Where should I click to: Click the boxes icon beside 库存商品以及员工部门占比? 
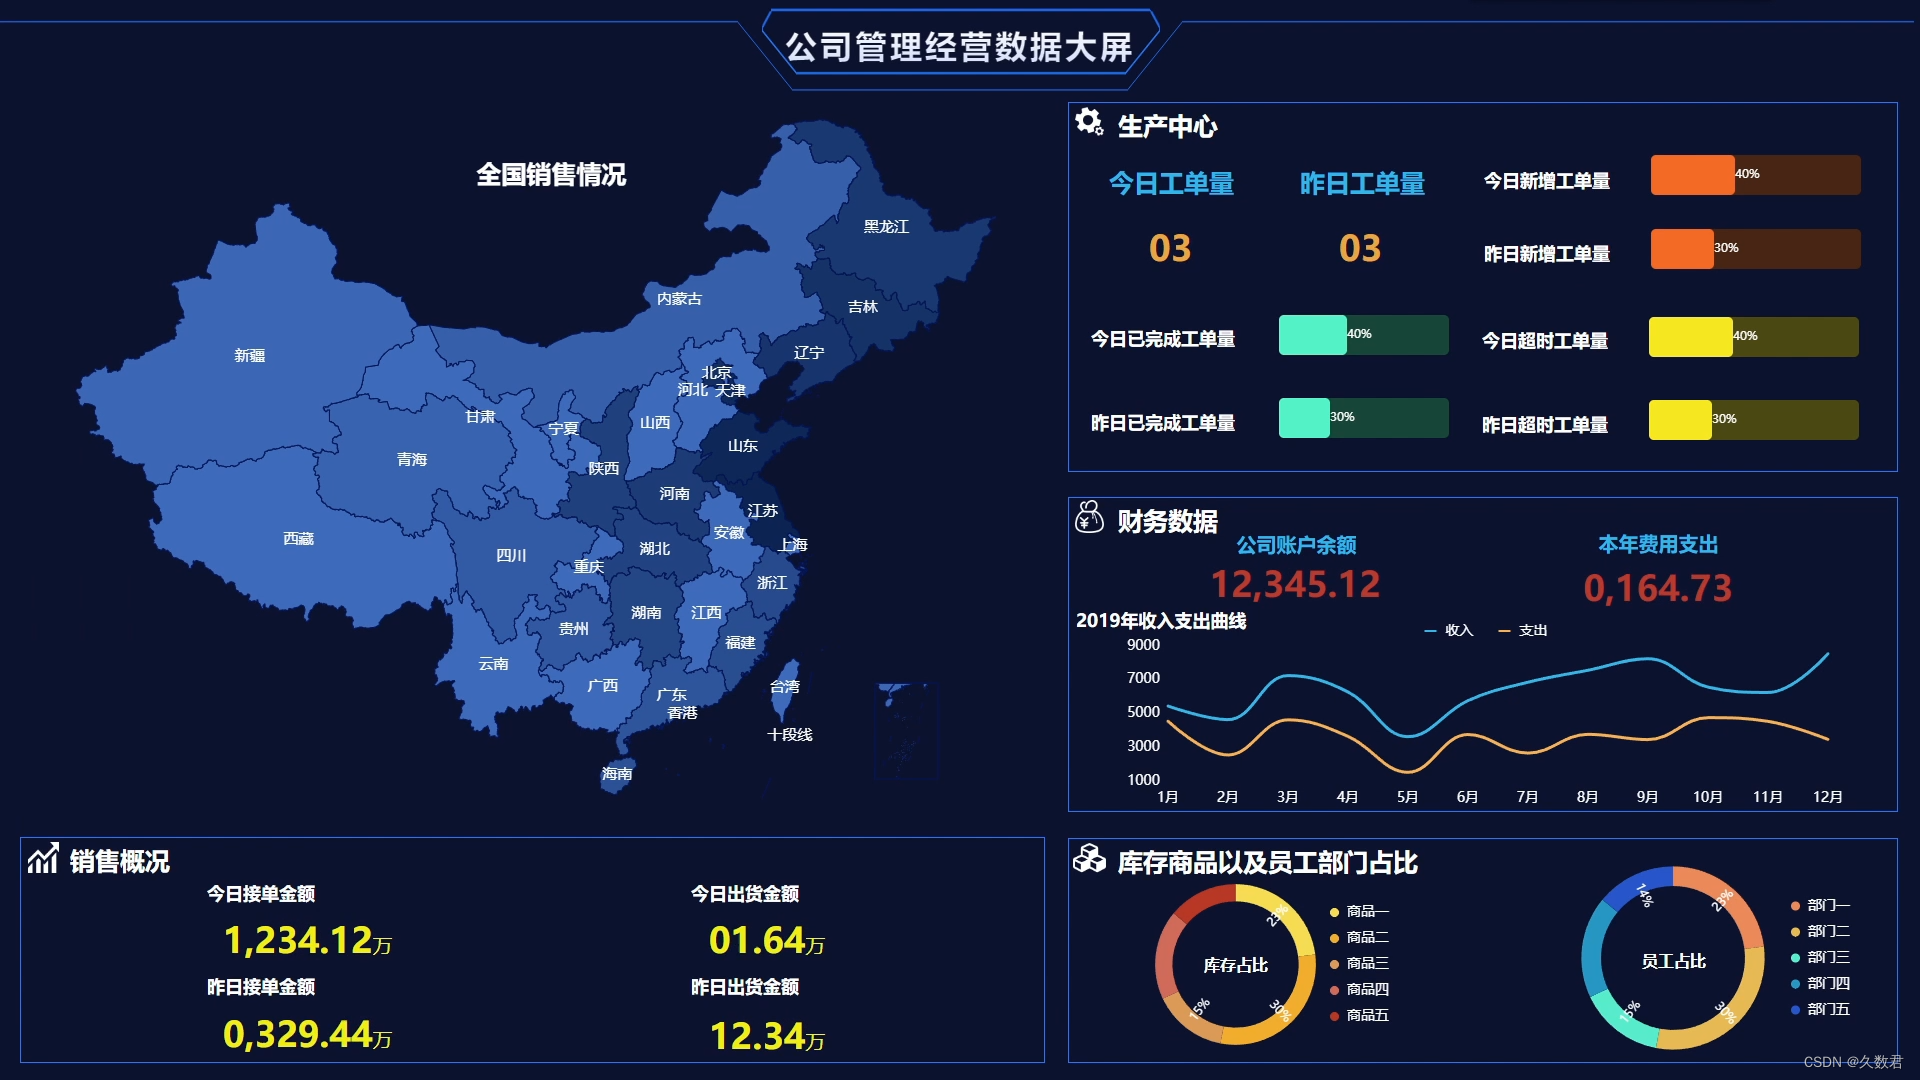(1089, 859)
